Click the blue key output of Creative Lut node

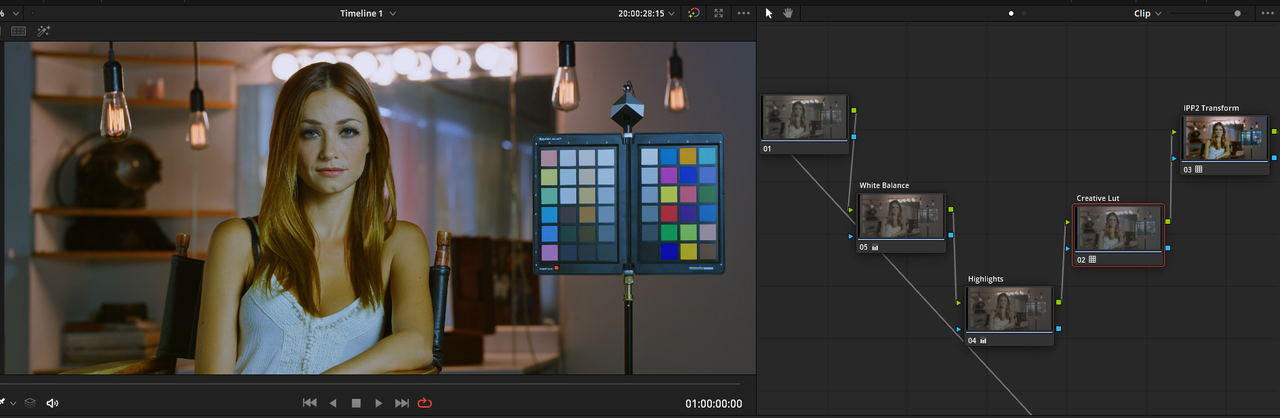(1168, 247)
